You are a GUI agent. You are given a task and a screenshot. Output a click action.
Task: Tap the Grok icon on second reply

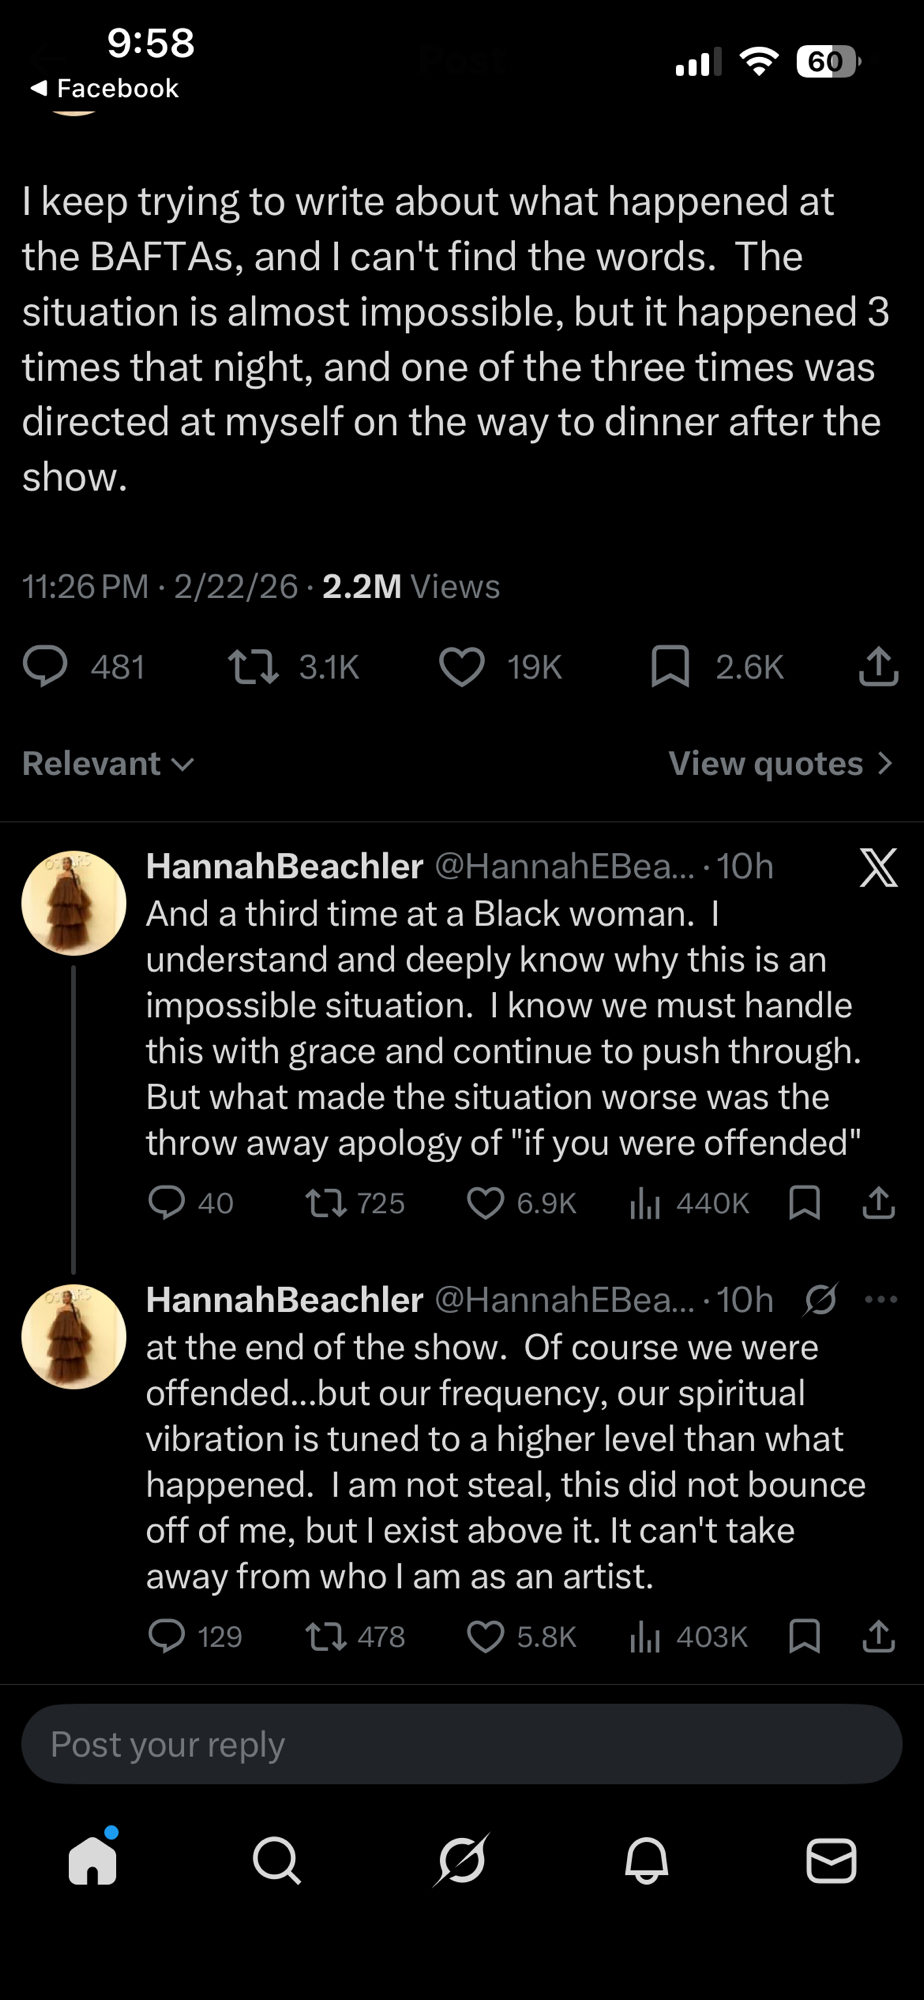click(820, 1300)
